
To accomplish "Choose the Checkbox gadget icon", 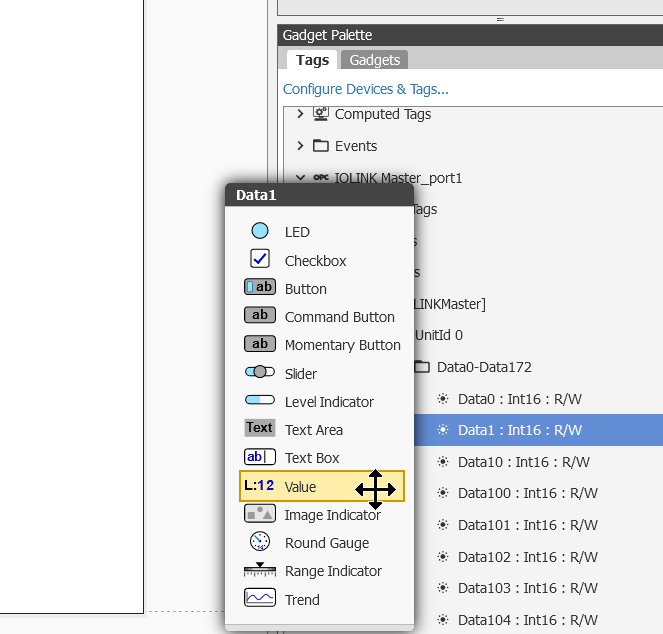I will (260, 258).
